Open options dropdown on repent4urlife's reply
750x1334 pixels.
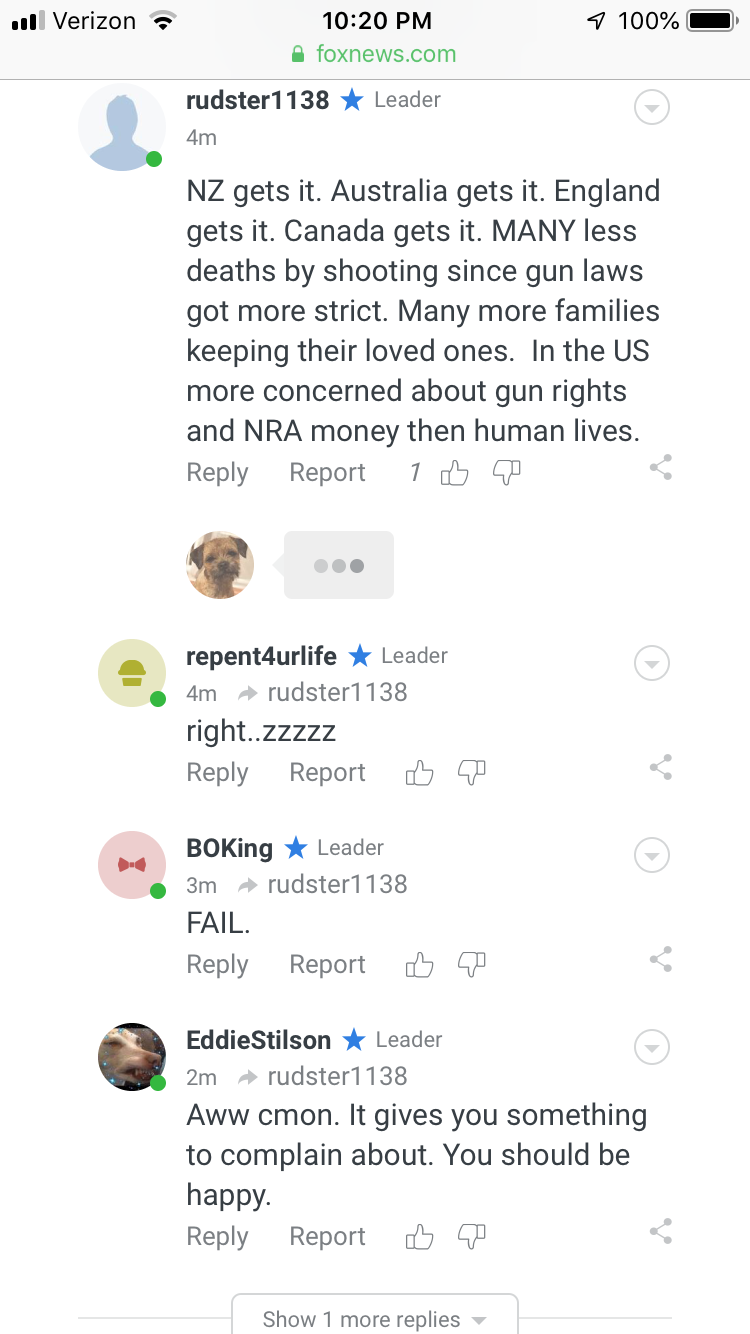pyautogui.click(x=652, y=663)
